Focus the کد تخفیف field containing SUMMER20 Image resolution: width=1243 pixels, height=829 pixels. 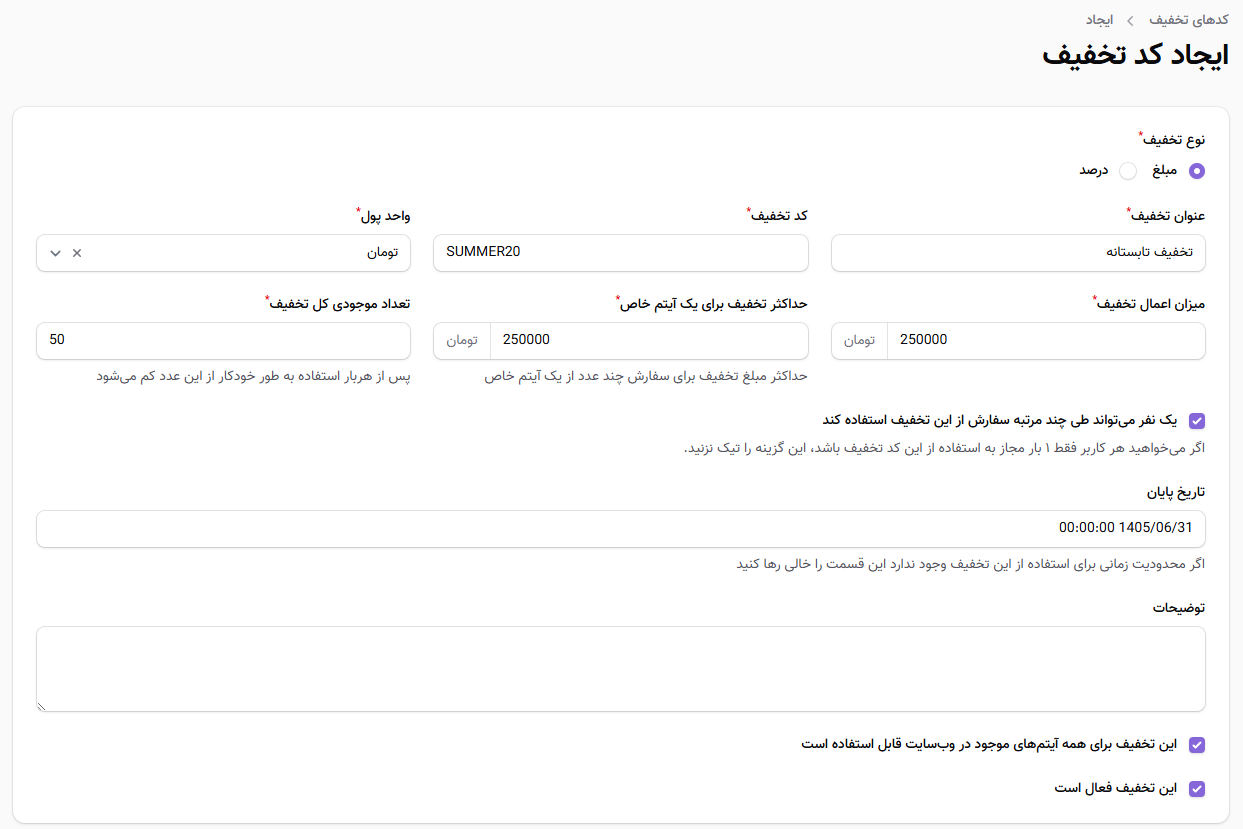click(620, 253)
